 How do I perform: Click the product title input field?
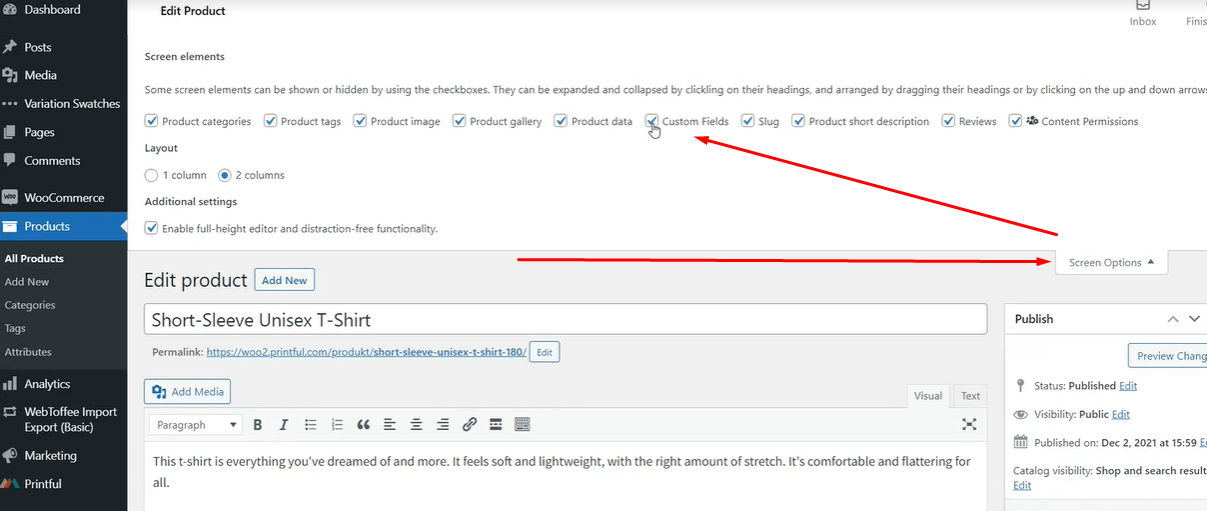[x=566, y=320]
